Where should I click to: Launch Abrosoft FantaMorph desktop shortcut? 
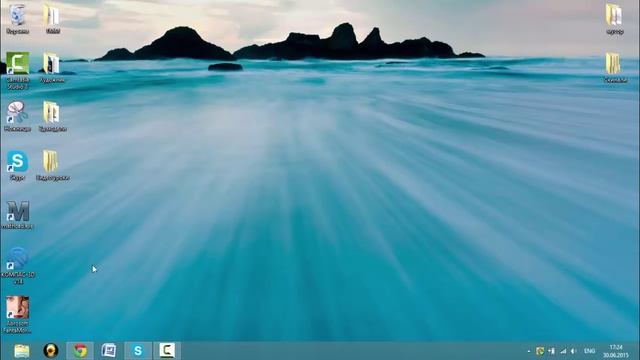pyautogui.click(x=18, y=314)
